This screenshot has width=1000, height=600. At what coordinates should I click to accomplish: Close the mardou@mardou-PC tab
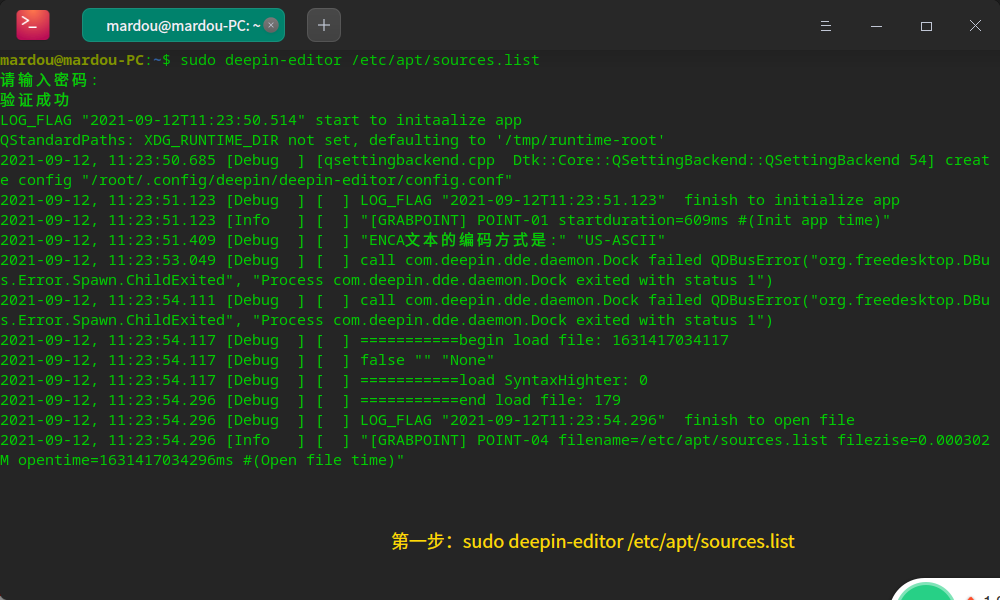(x=271, y=25)
